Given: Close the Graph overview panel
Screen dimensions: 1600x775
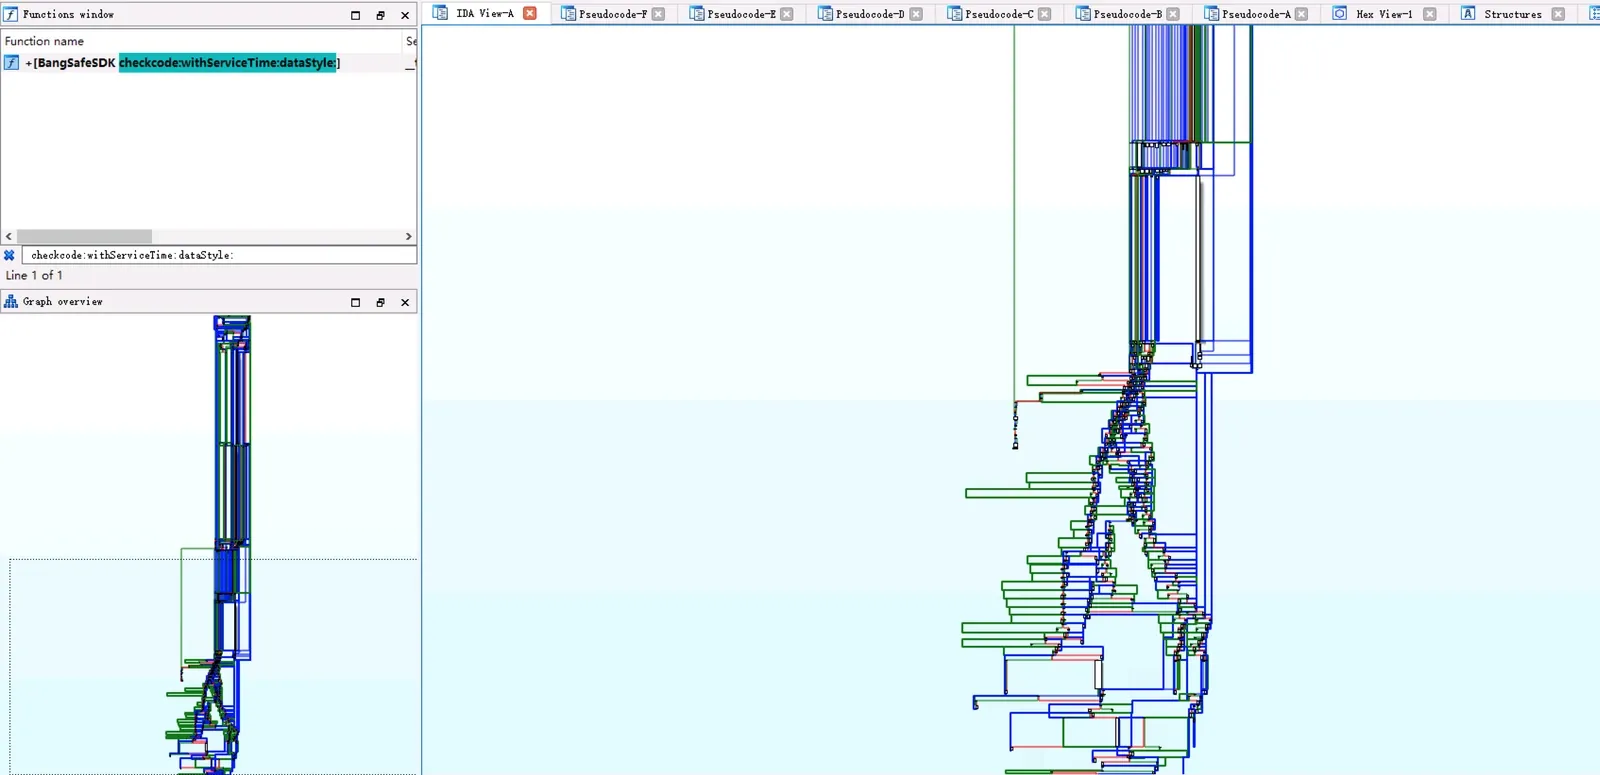Looking at the screenshot, I should (405, 302).
